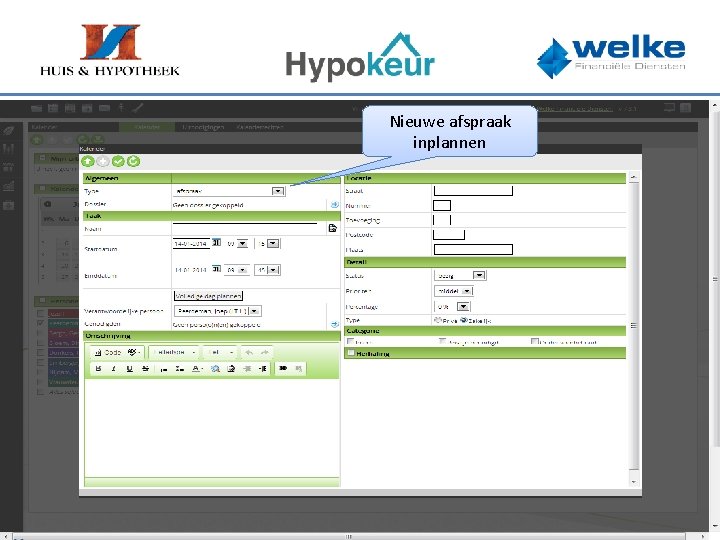This screenshot has width=720, height=540.
Task: Click the leaf icon in left sidebar
Action: (x=8, y=131)
